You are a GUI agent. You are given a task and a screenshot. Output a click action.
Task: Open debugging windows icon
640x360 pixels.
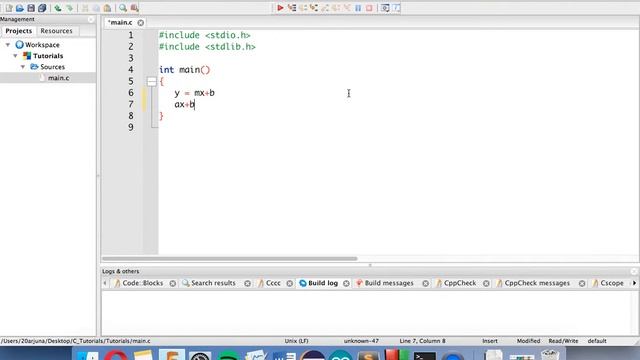pyautogui.click(x=384, y=8)
